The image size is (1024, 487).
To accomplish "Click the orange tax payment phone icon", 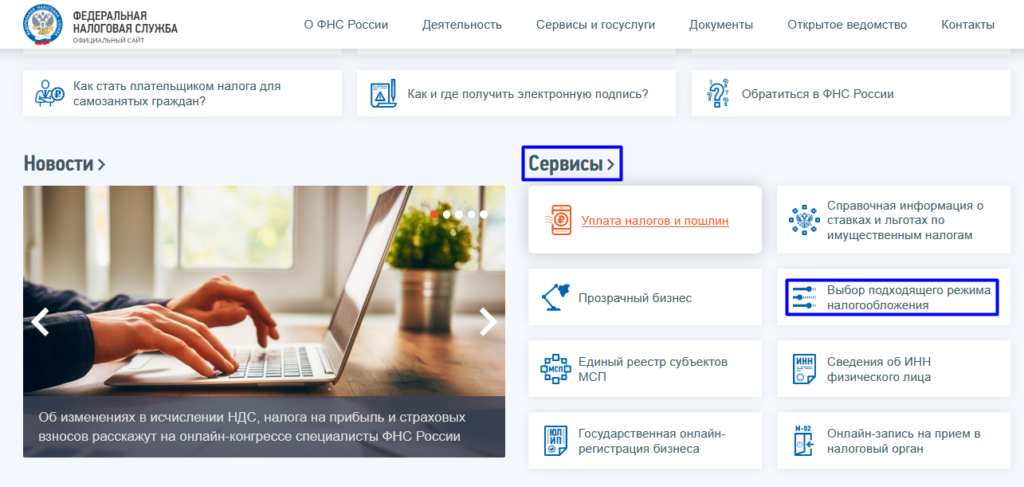I will [x=558, y=221].
